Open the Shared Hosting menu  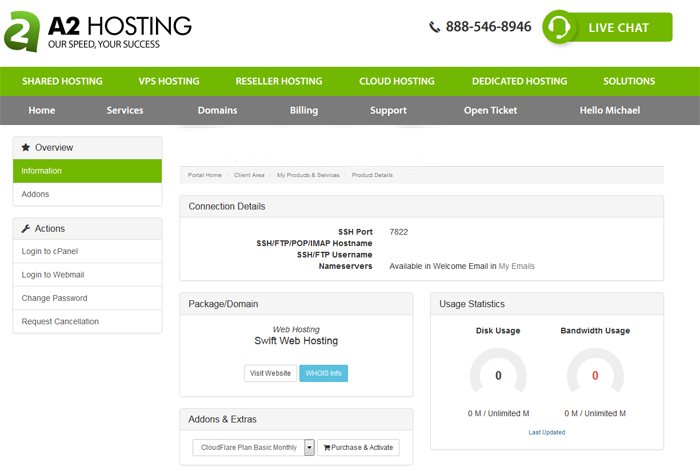click(x=62, y=81)
